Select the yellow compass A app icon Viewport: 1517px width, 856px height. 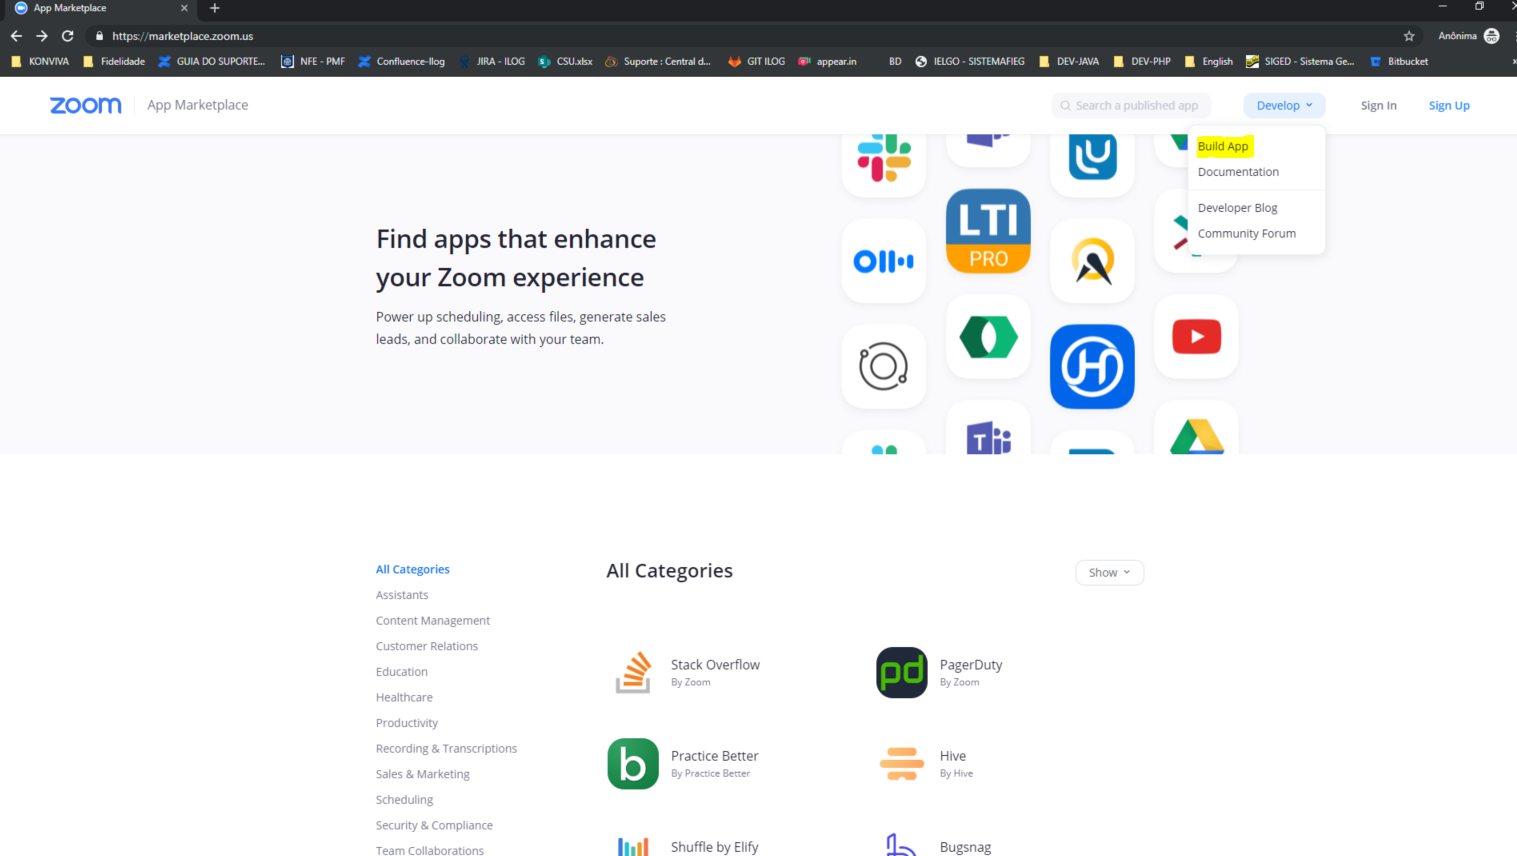pos(1092,261)
